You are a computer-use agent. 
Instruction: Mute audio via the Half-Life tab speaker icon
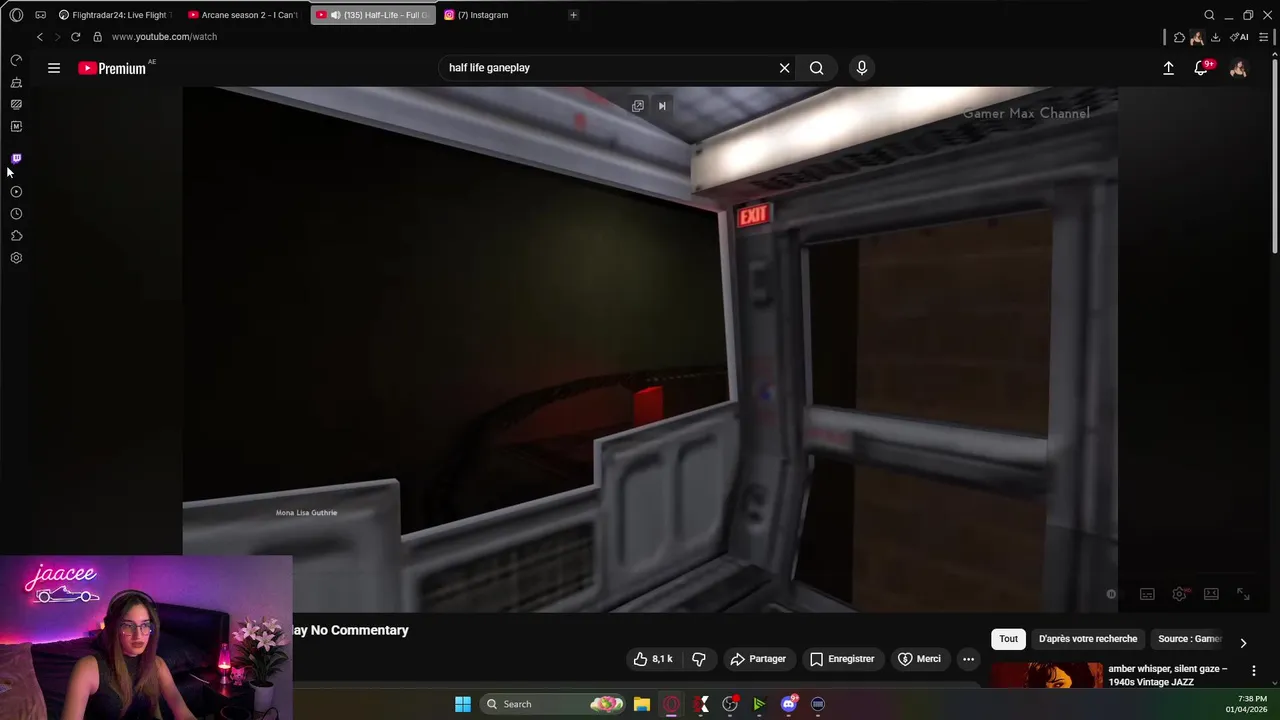coord(335,15)
